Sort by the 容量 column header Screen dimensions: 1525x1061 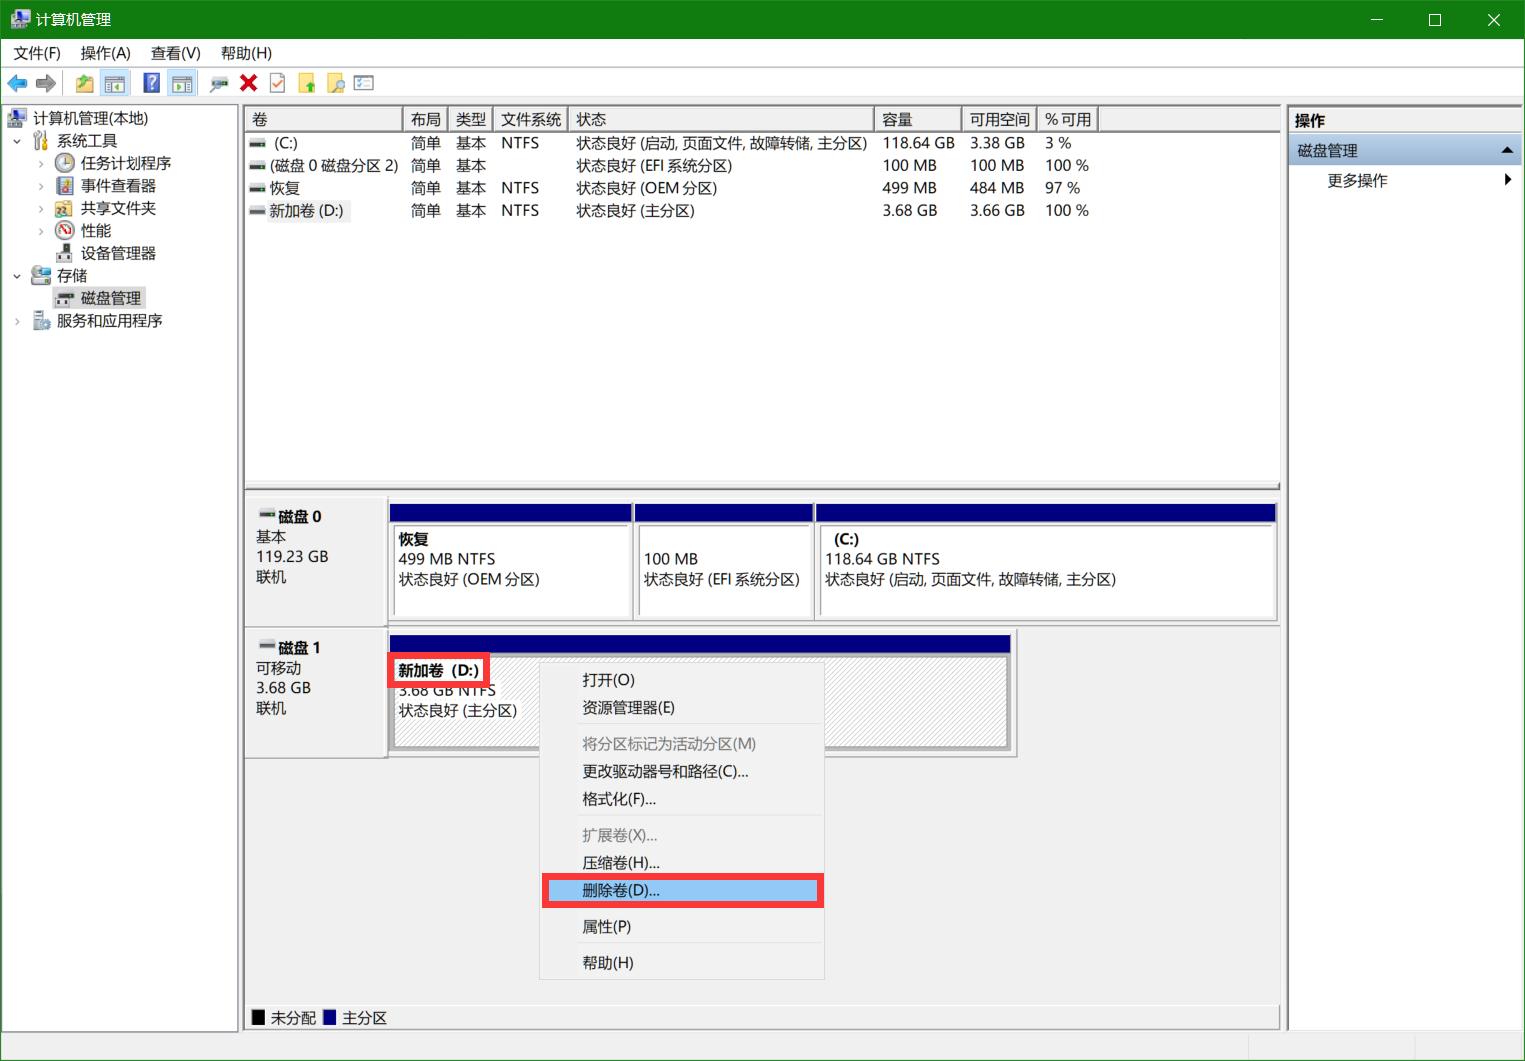(x=918, y=120)
